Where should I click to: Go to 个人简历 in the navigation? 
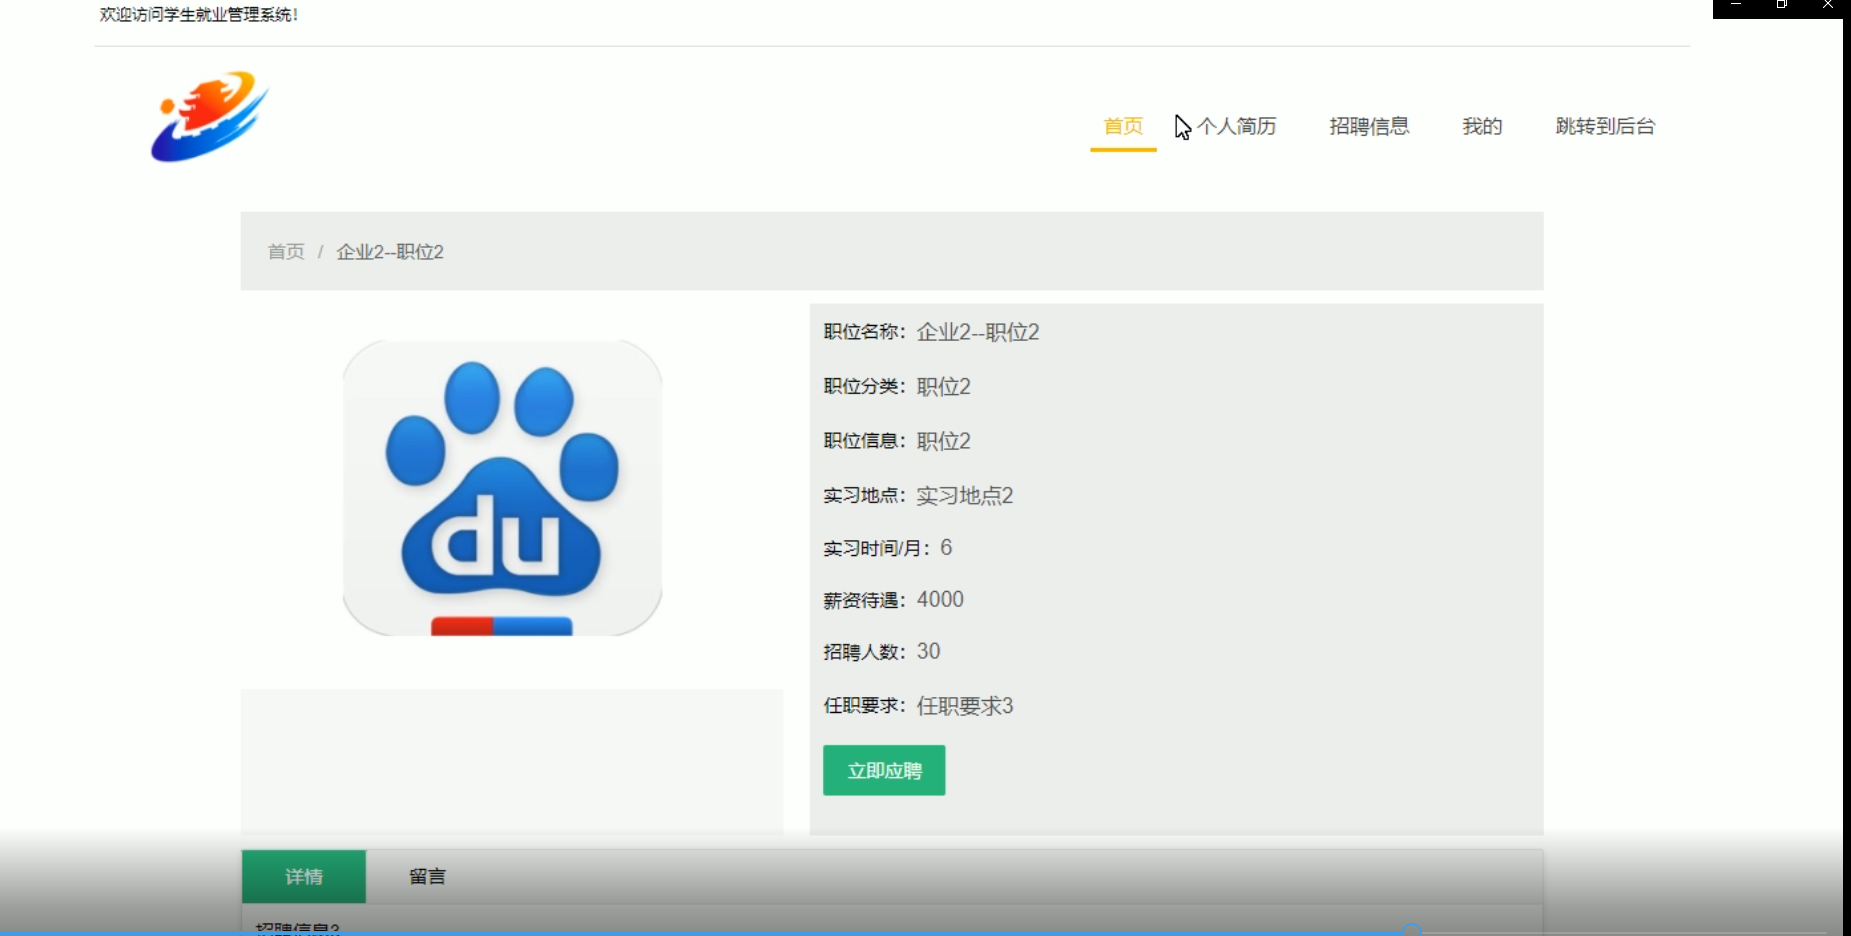click(x=1236, y=126)
